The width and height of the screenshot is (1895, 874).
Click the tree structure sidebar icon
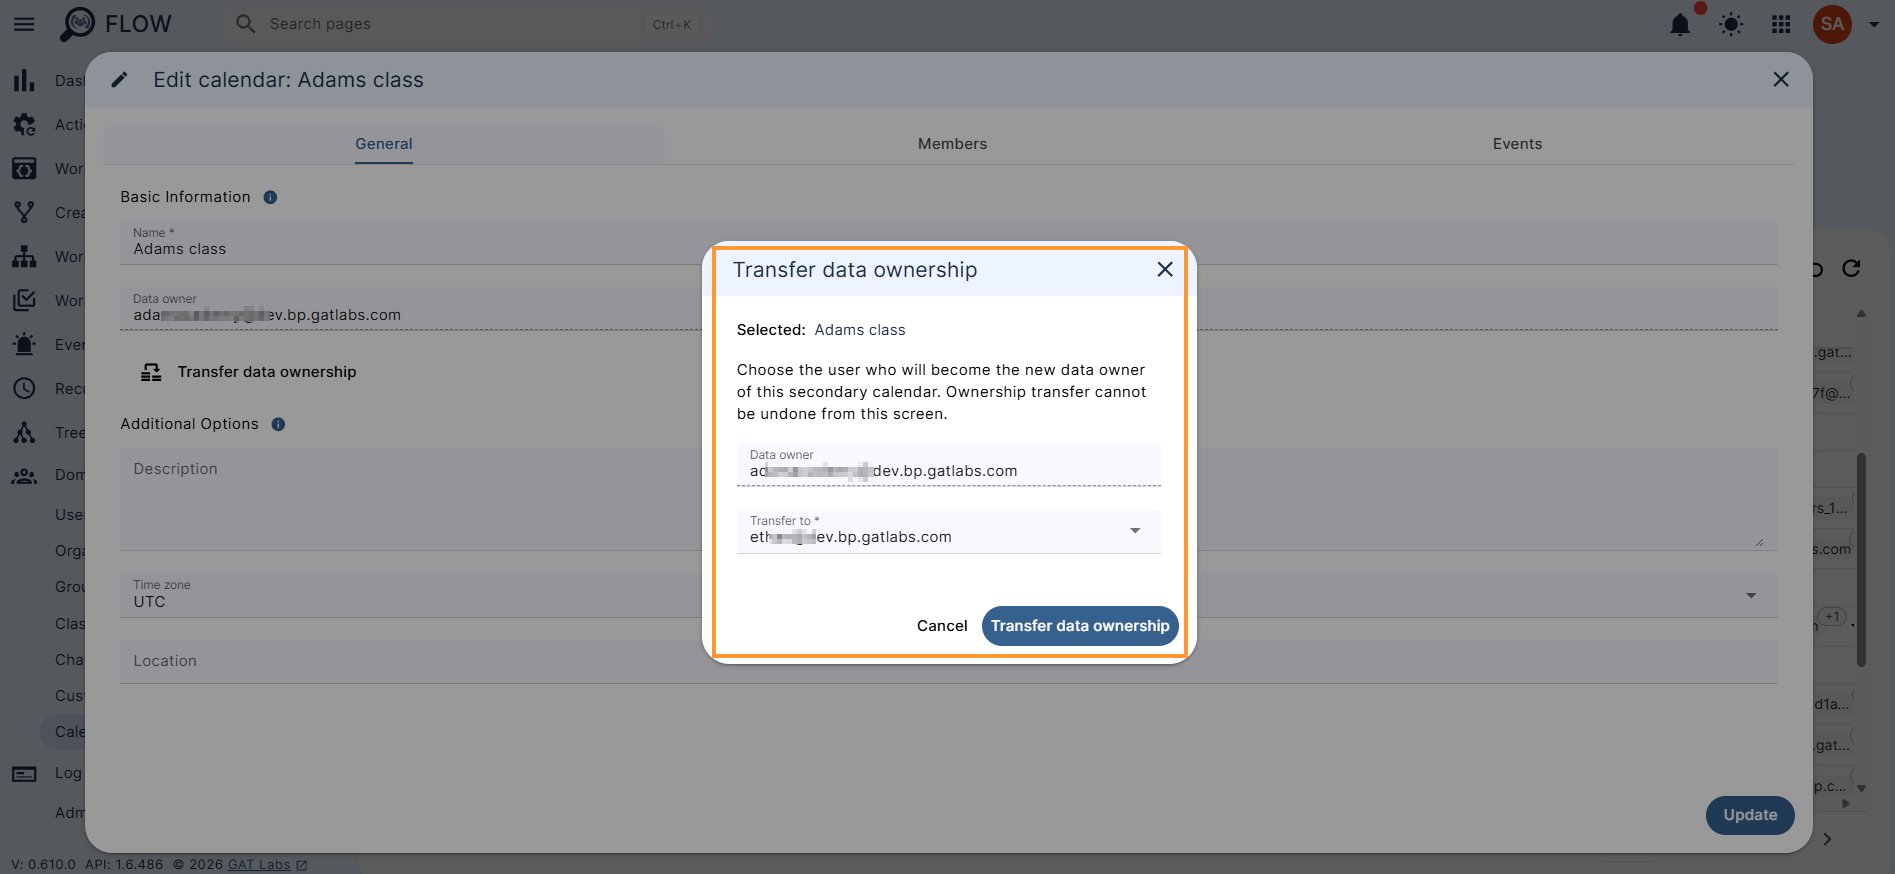pyautogui.click(x=24, y=432)
